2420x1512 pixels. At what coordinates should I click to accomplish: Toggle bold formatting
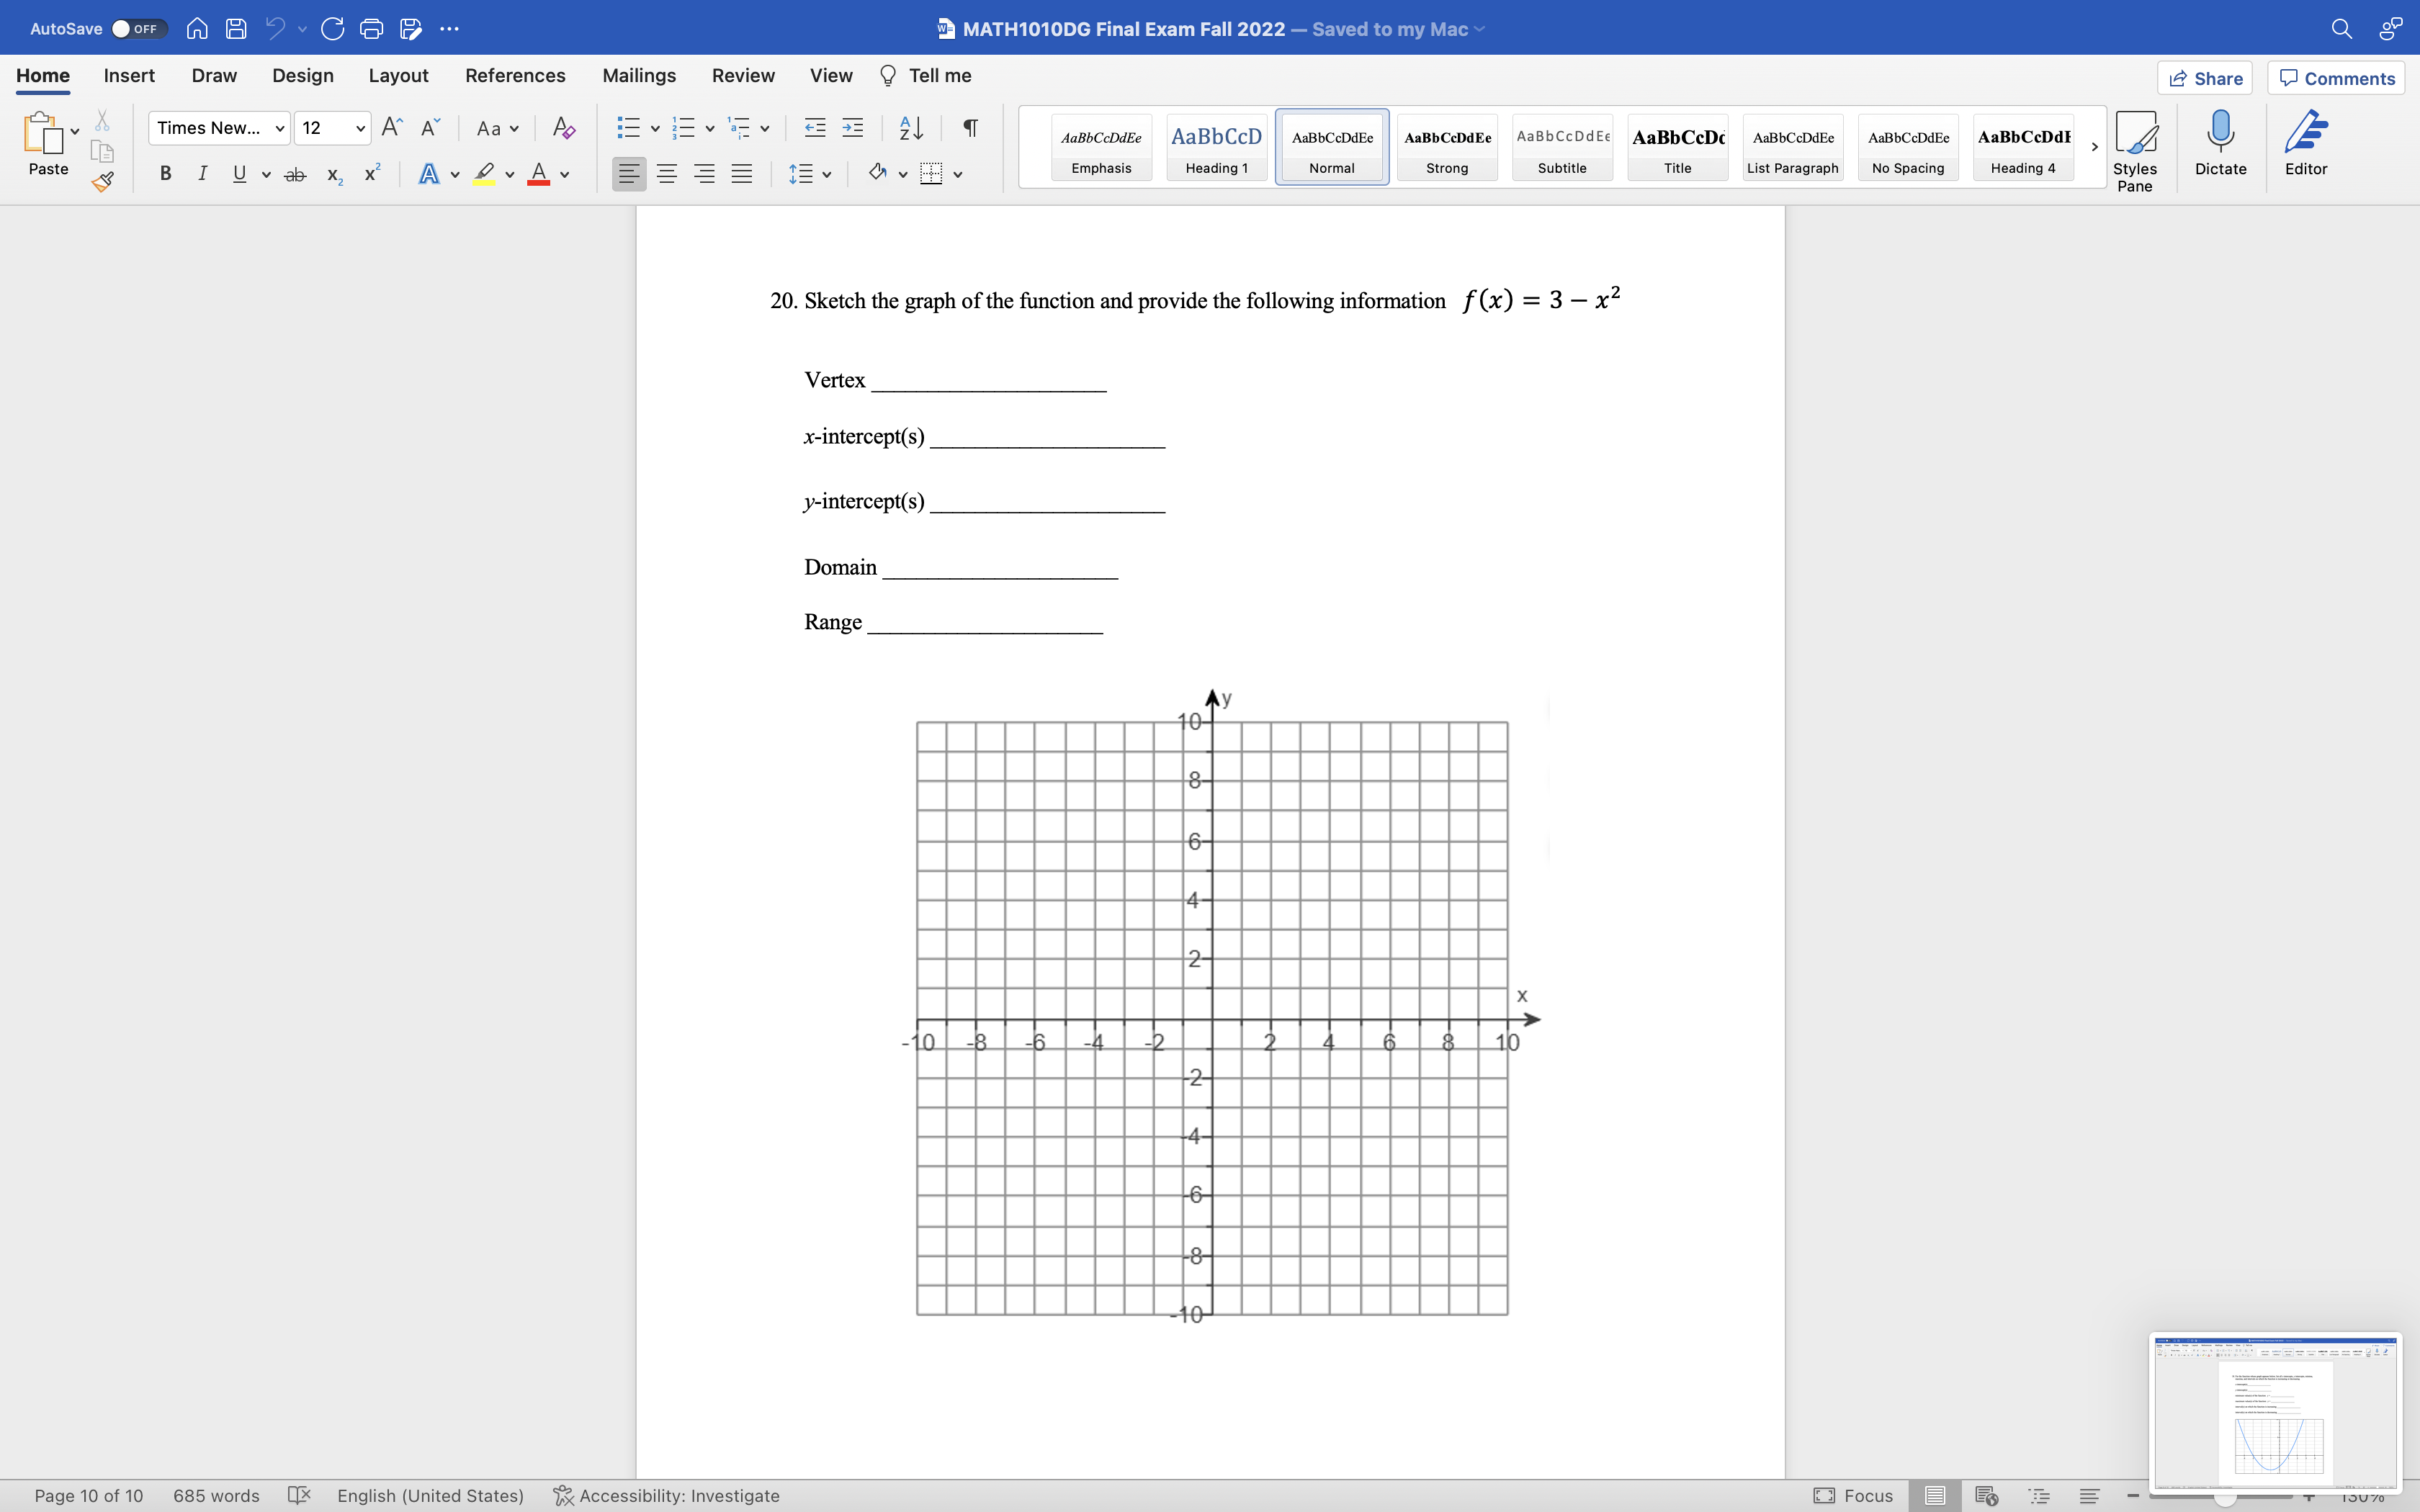tap(165, 173)
